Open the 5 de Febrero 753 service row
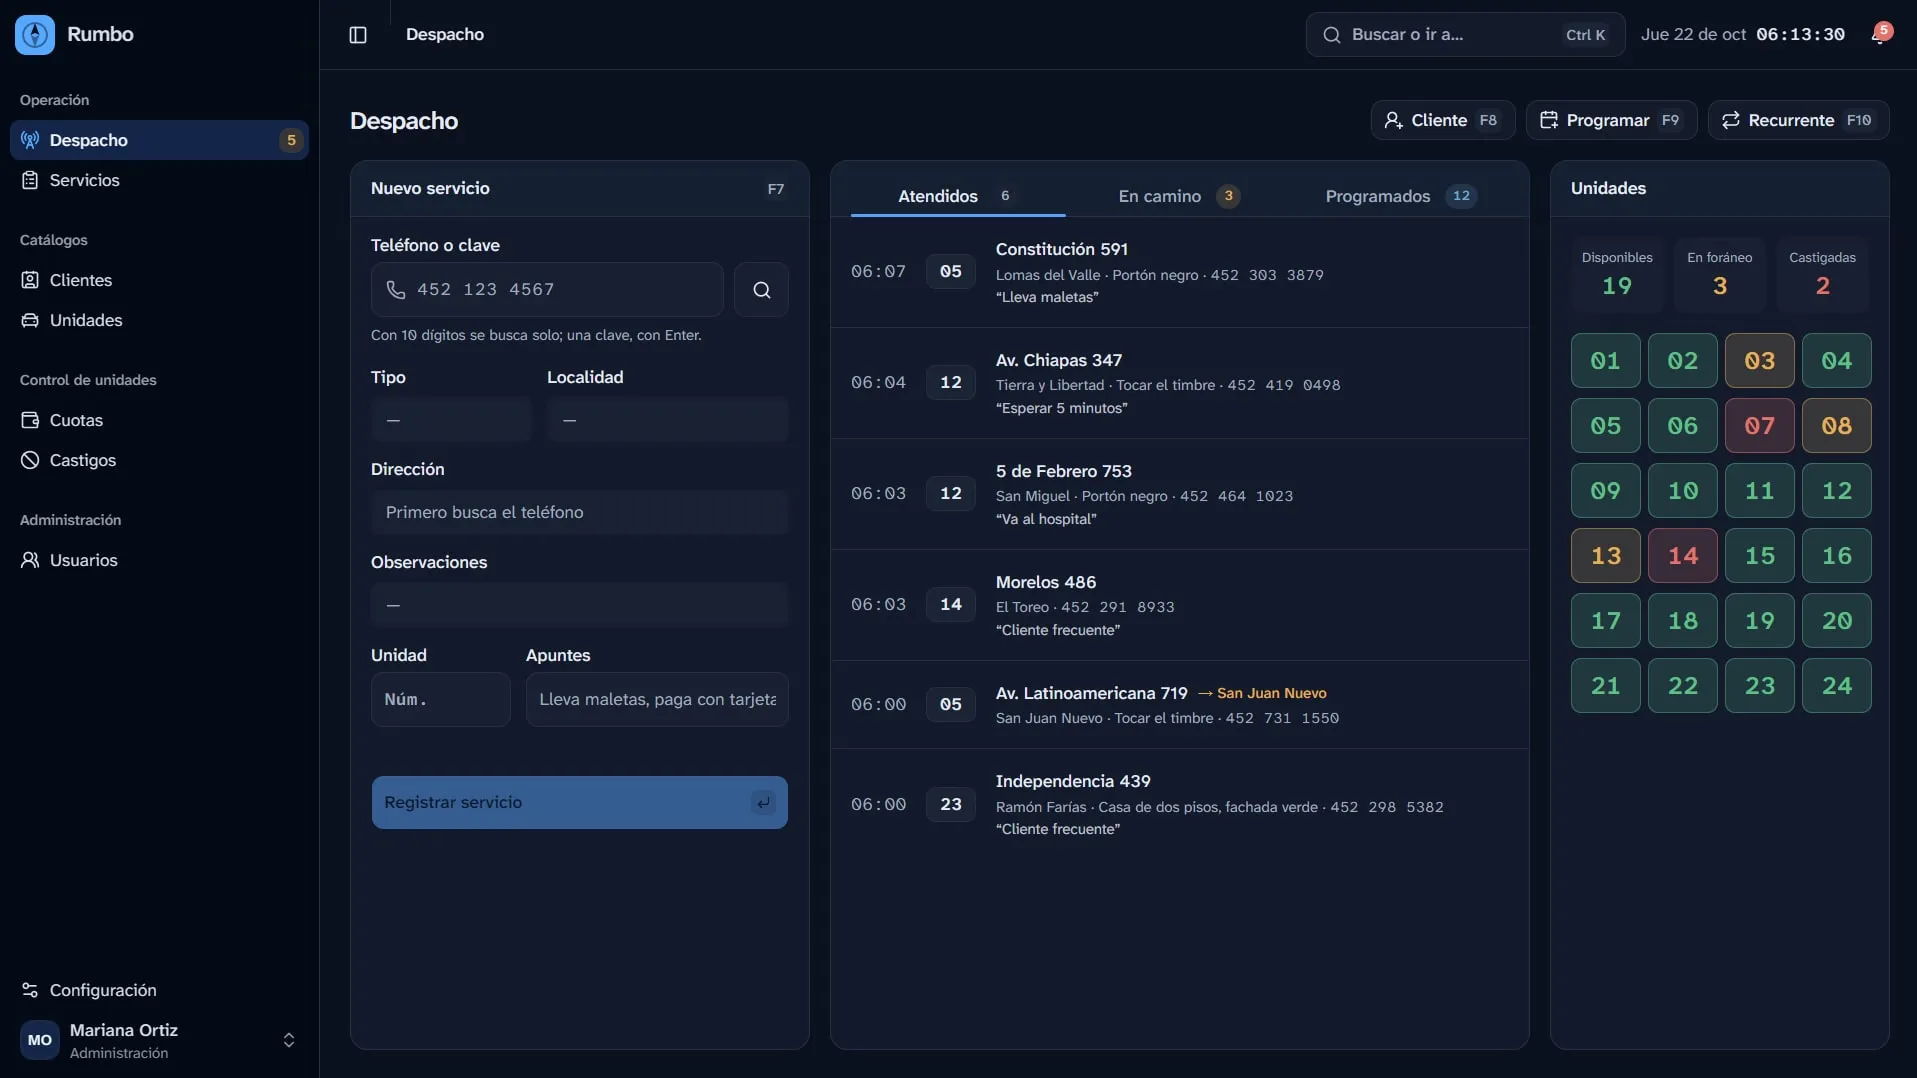The image size is (1917, 1078). click(x=1179, y=494)
